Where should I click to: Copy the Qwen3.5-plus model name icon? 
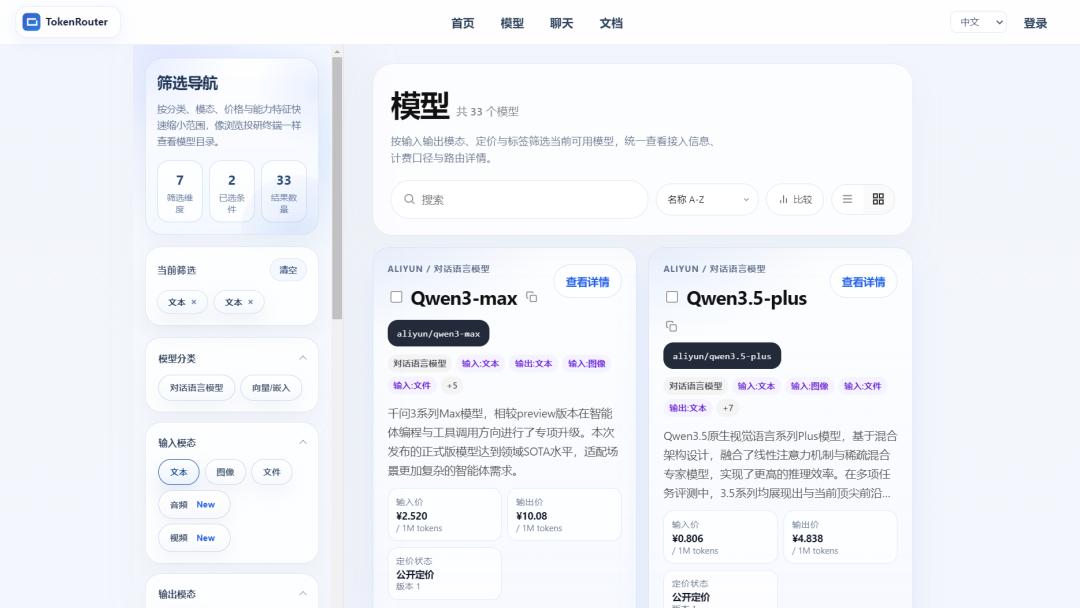[672, 326]
